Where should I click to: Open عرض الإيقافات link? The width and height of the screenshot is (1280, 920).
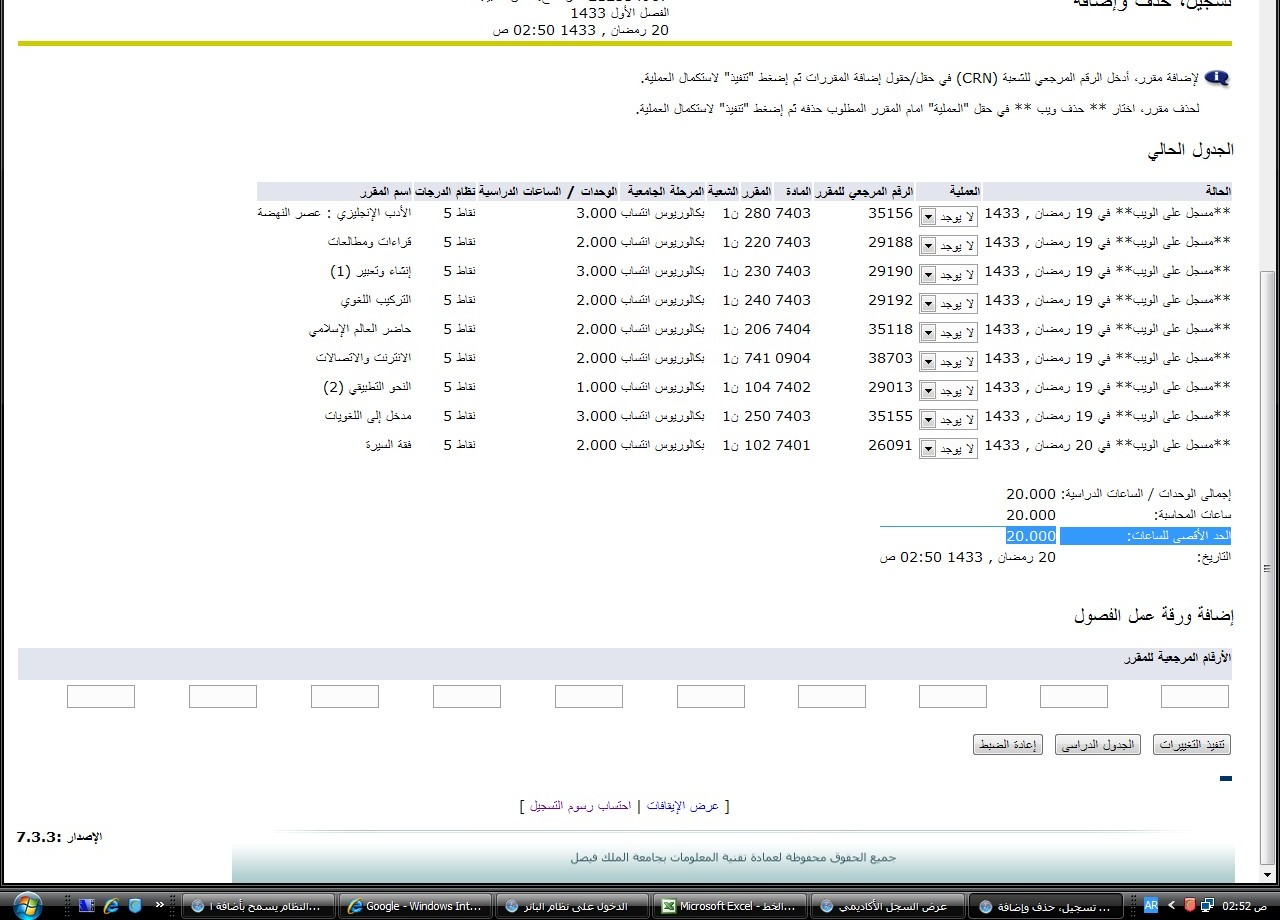pyautogui.click(x=683, y=806)
